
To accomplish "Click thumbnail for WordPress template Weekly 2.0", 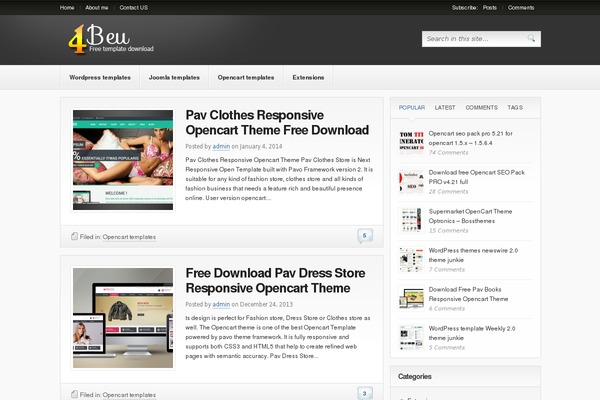I will pos(411,337).
